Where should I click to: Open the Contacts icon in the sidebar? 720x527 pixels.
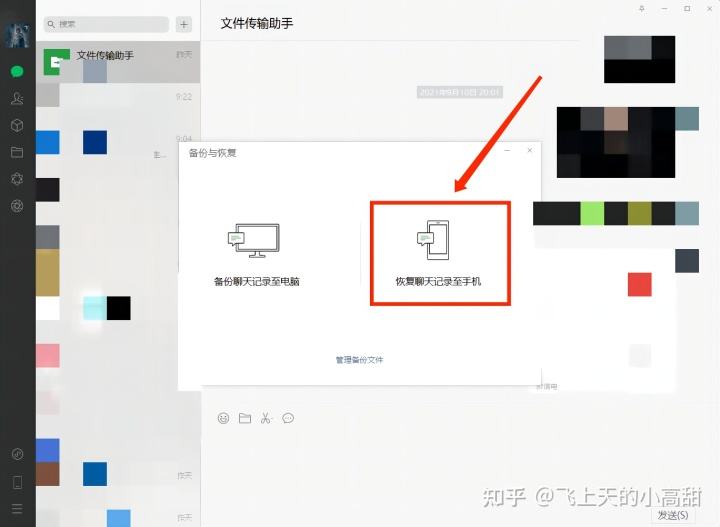click(17, 98)
